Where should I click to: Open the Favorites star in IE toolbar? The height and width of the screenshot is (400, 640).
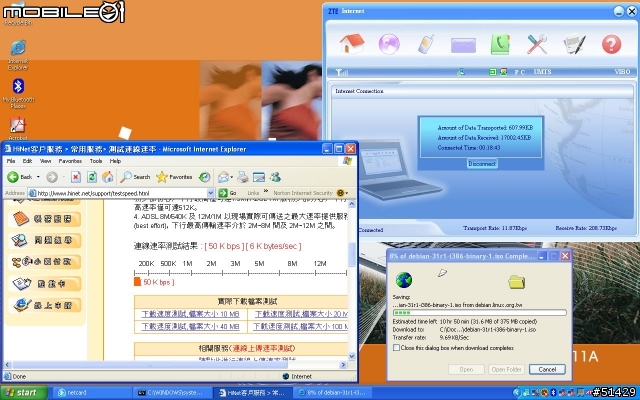[x=174, y=177]
